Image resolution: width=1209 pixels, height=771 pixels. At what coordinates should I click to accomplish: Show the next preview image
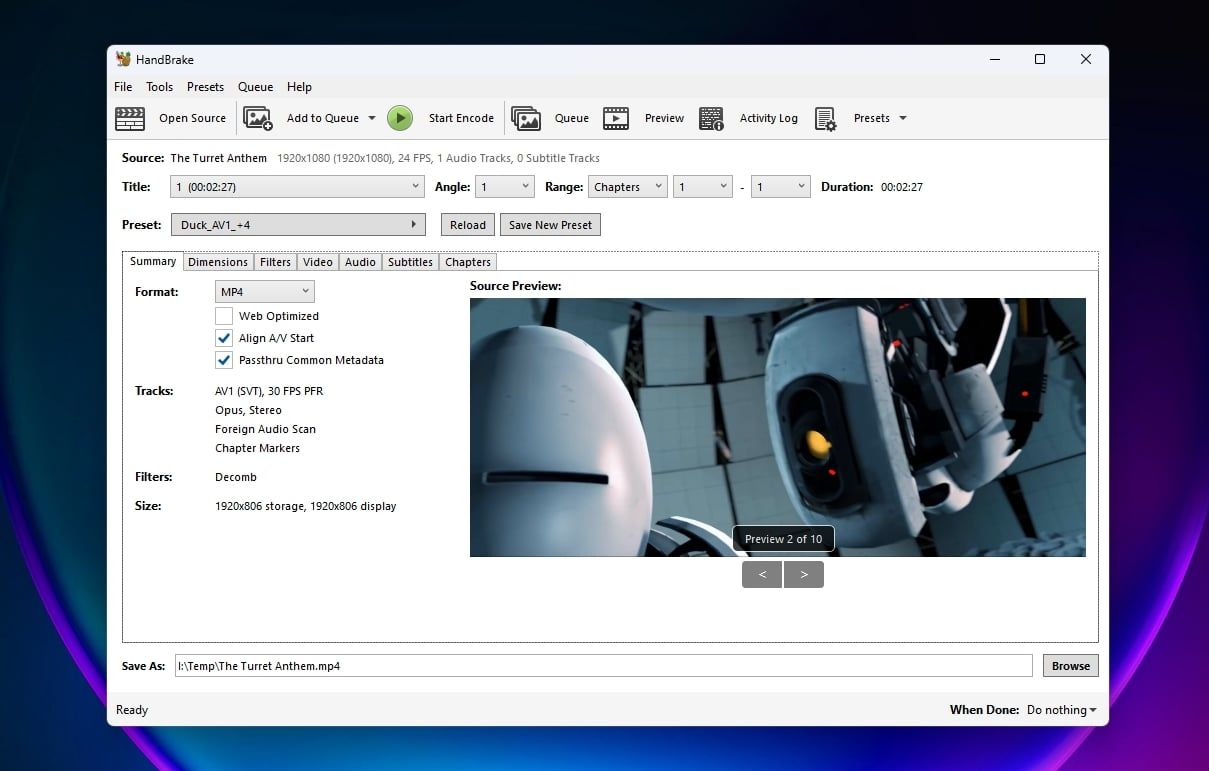coord(804,574)
